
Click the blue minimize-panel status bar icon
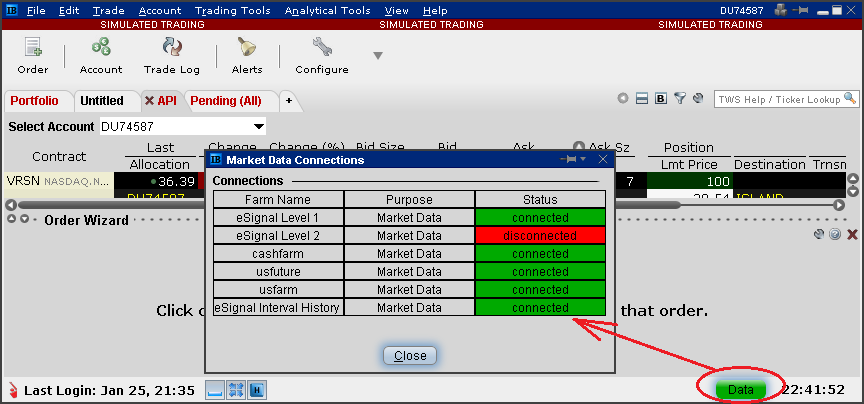click(x=214, y=390)
